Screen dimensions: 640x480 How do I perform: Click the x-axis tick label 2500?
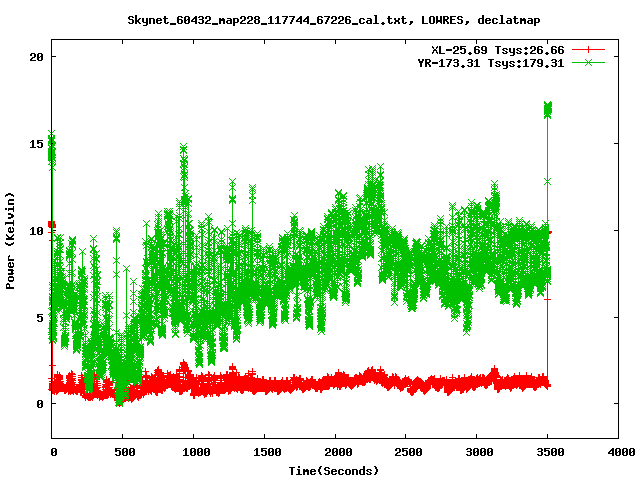[408, 452]
